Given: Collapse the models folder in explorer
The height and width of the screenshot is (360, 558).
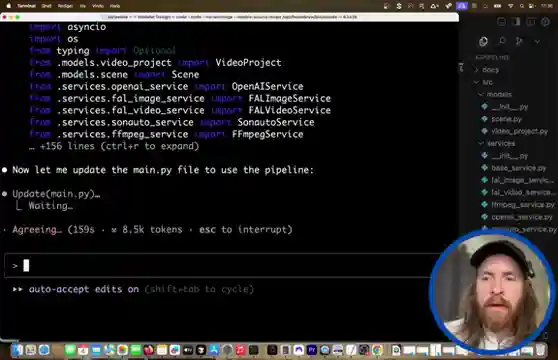Looking at the screenshot, I should [499, 94].
